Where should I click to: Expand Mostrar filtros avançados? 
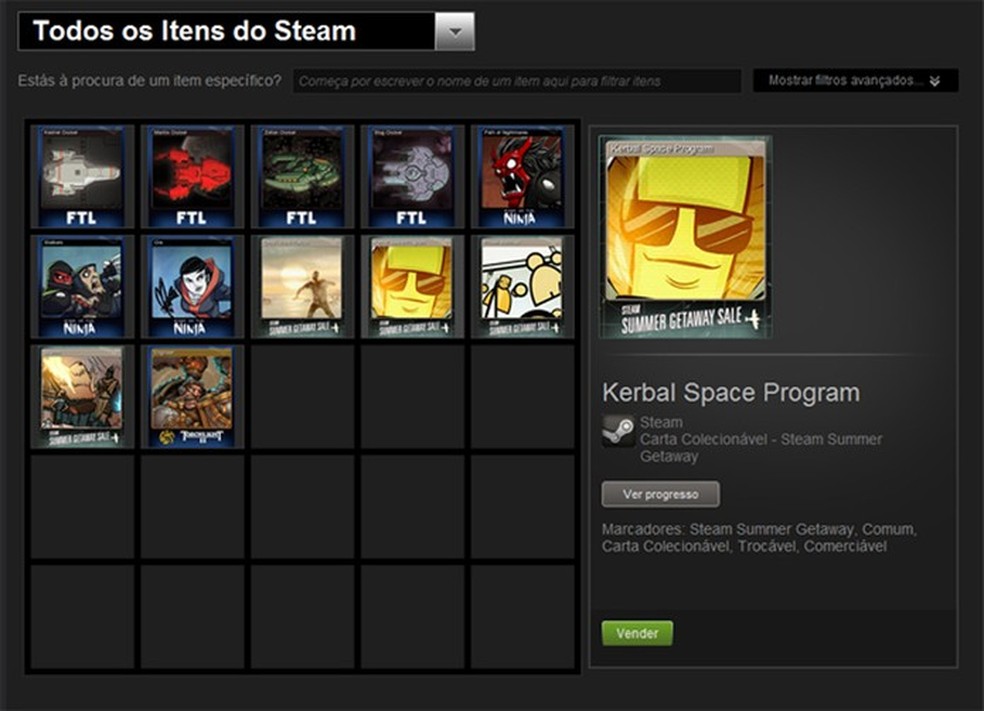click(854, 79)
